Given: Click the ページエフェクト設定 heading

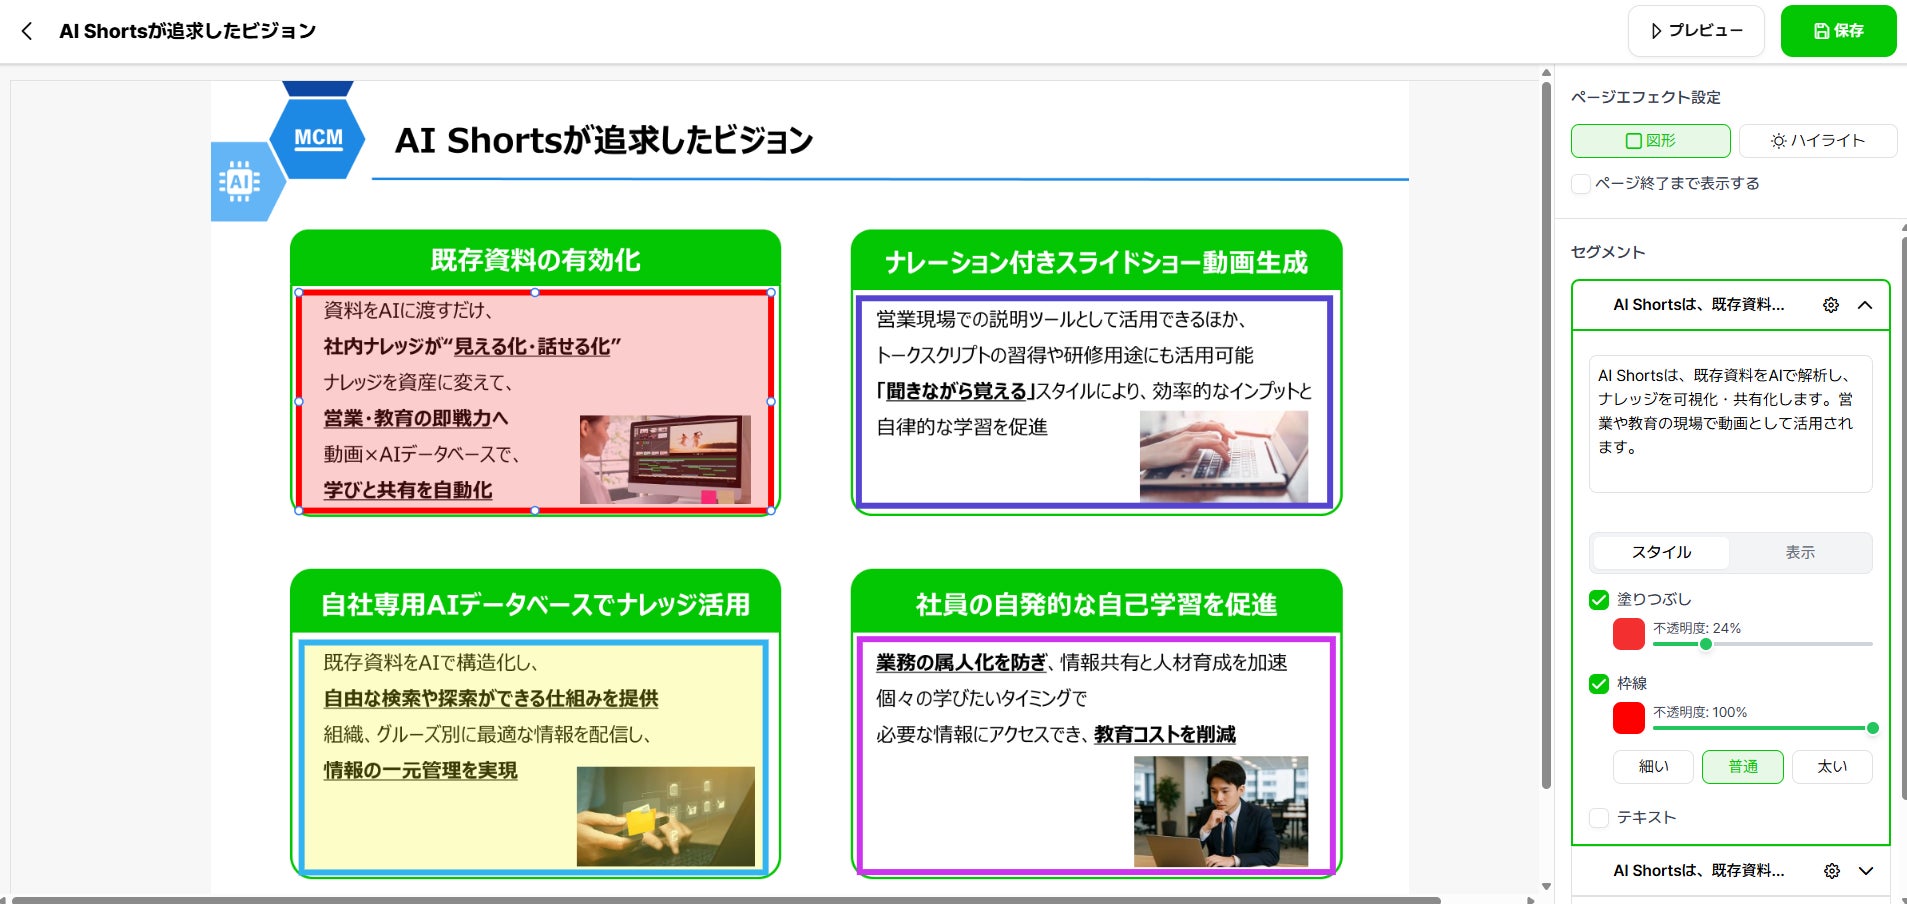Looking at the screenshot, I should (1646, 97).
